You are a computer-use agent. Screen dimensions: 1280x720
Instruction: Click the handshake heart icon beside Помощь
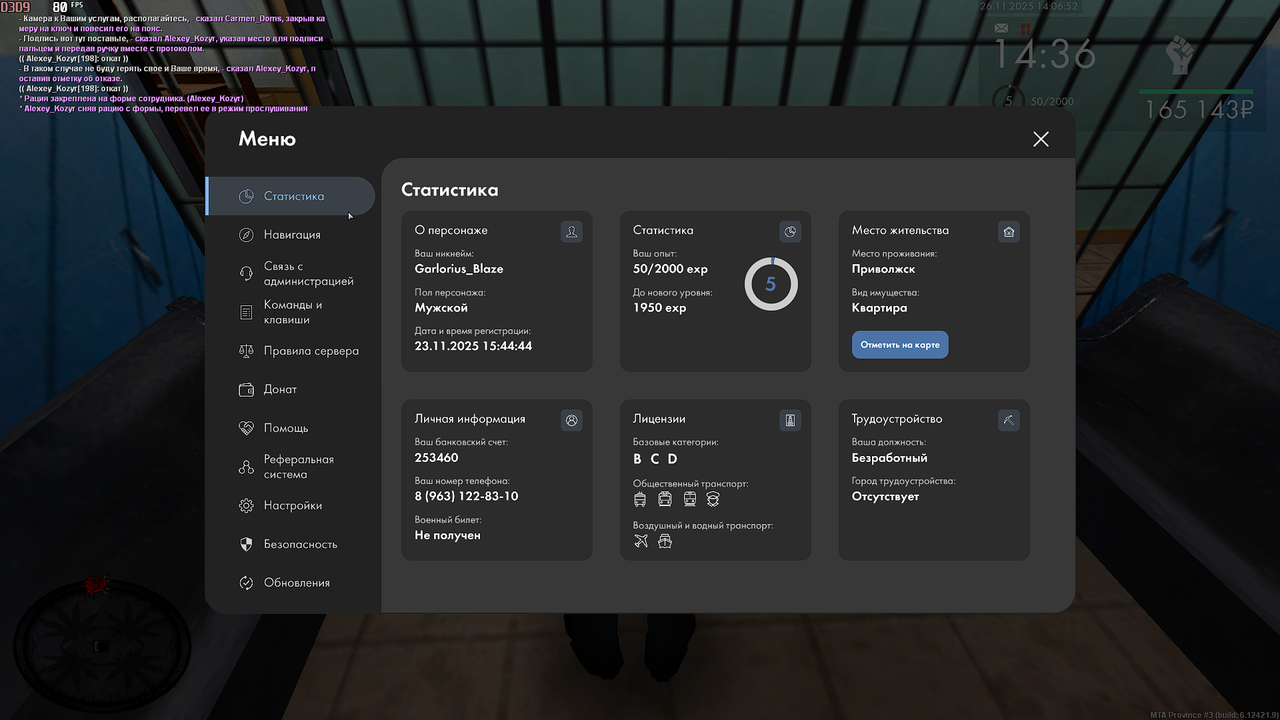[x=246, y=428]
